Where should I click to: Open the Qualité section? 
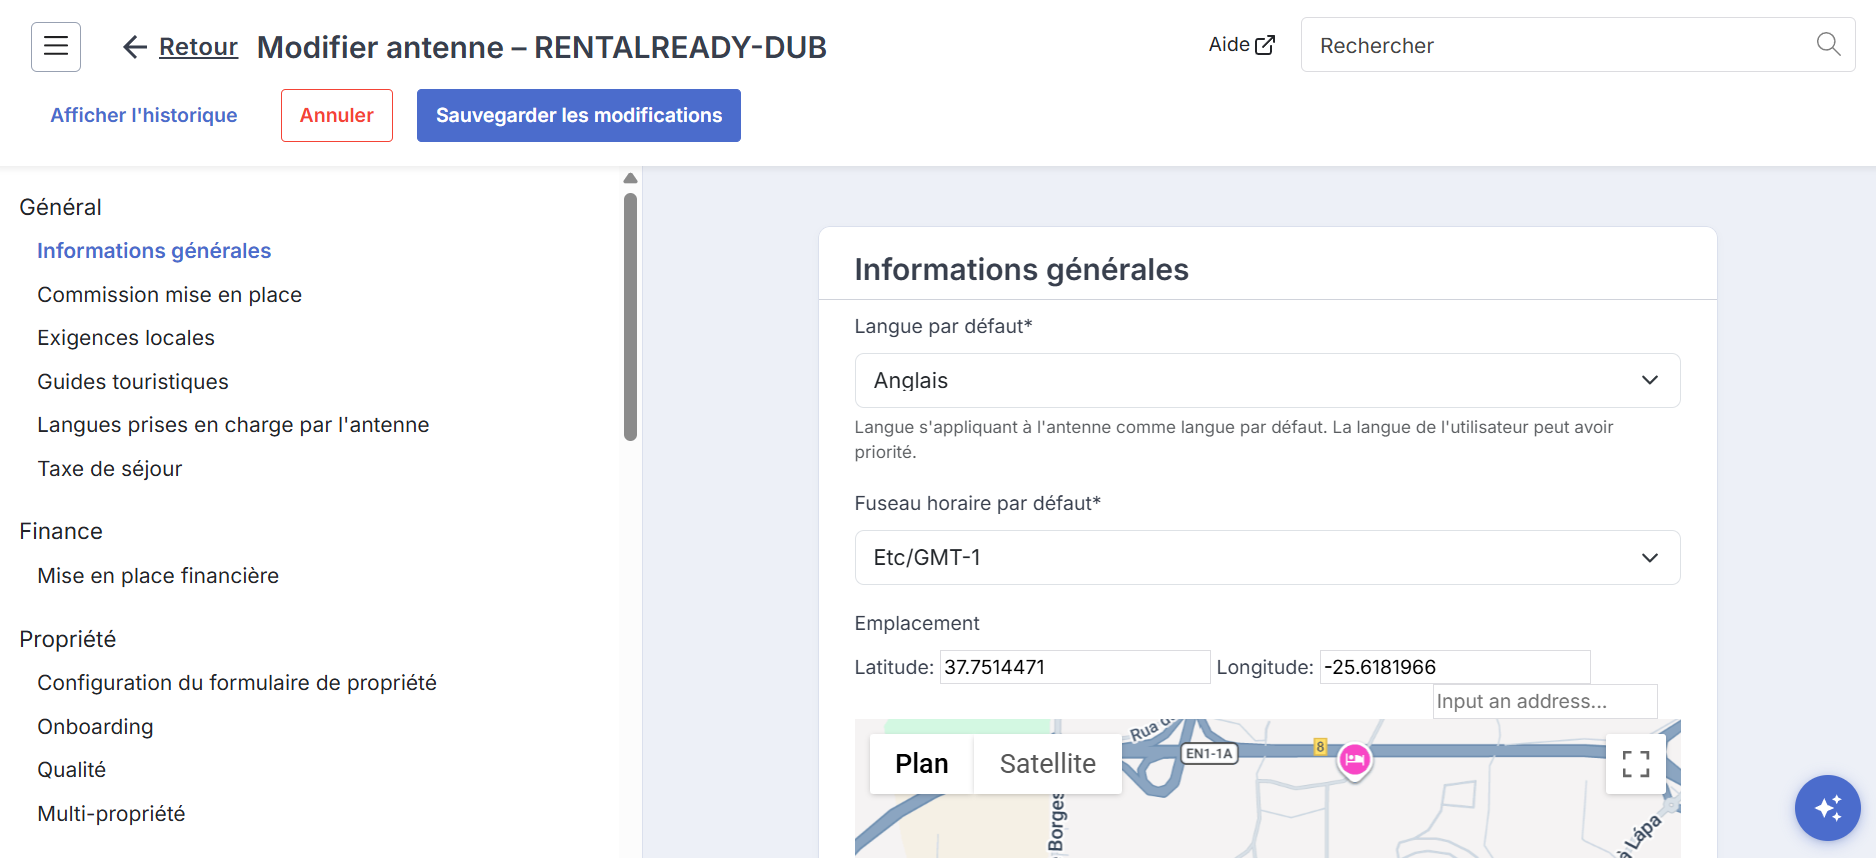[x=71, y=770]
